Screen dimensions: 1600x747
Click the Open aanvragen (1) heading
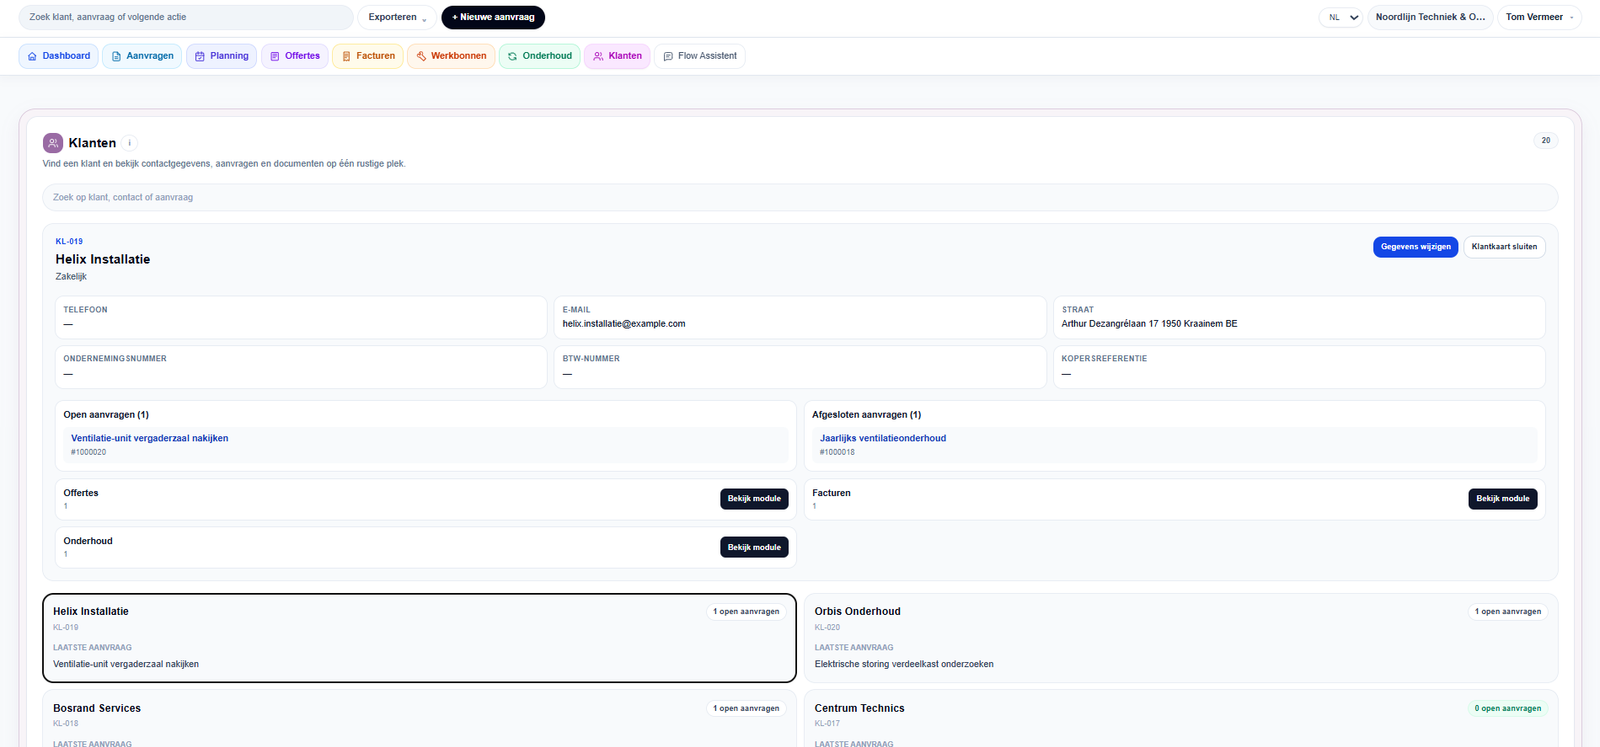point(106,415)
